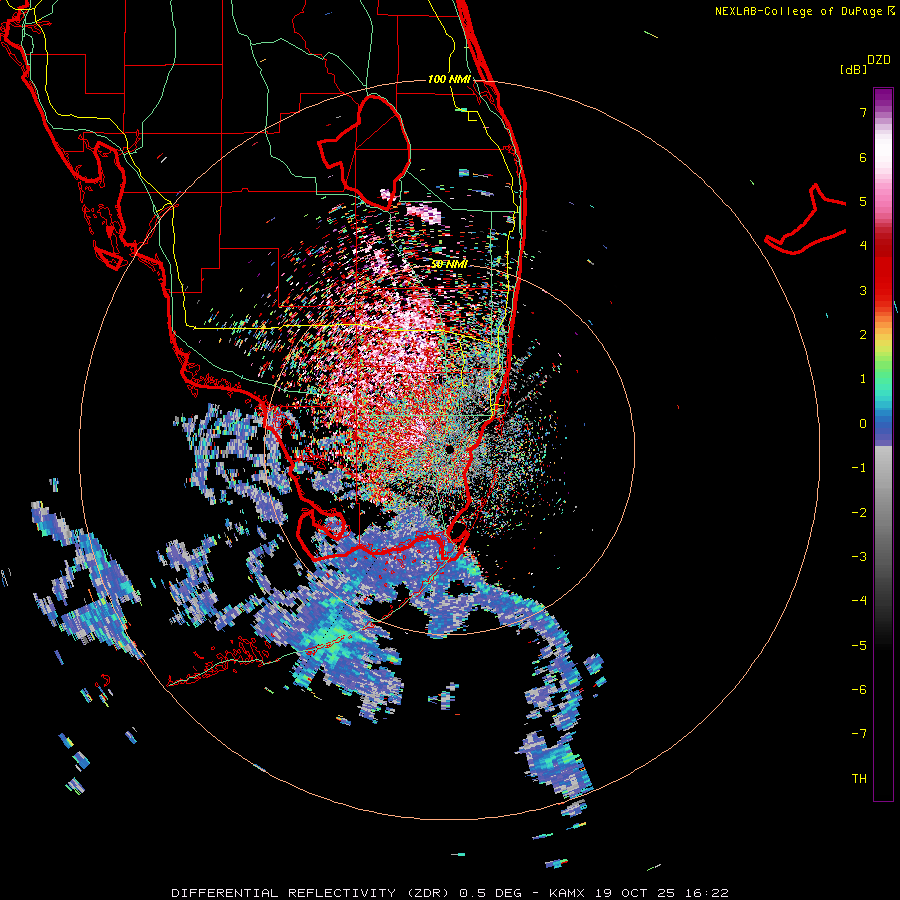This screenshot has height=900, width=900.
Task: Click the color scale value 6
Action: pyautogui.click(x=863, y=157)
